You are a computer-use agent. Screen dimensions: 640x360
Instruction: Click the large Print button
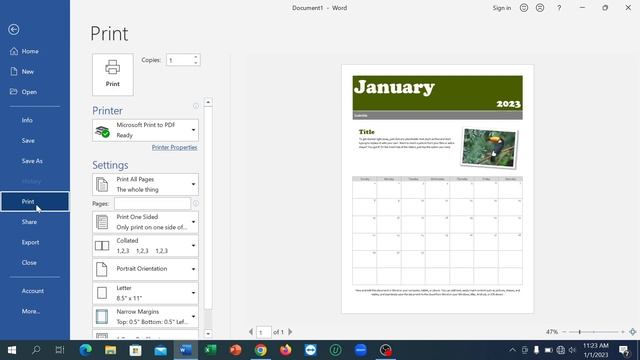(113, 75)
